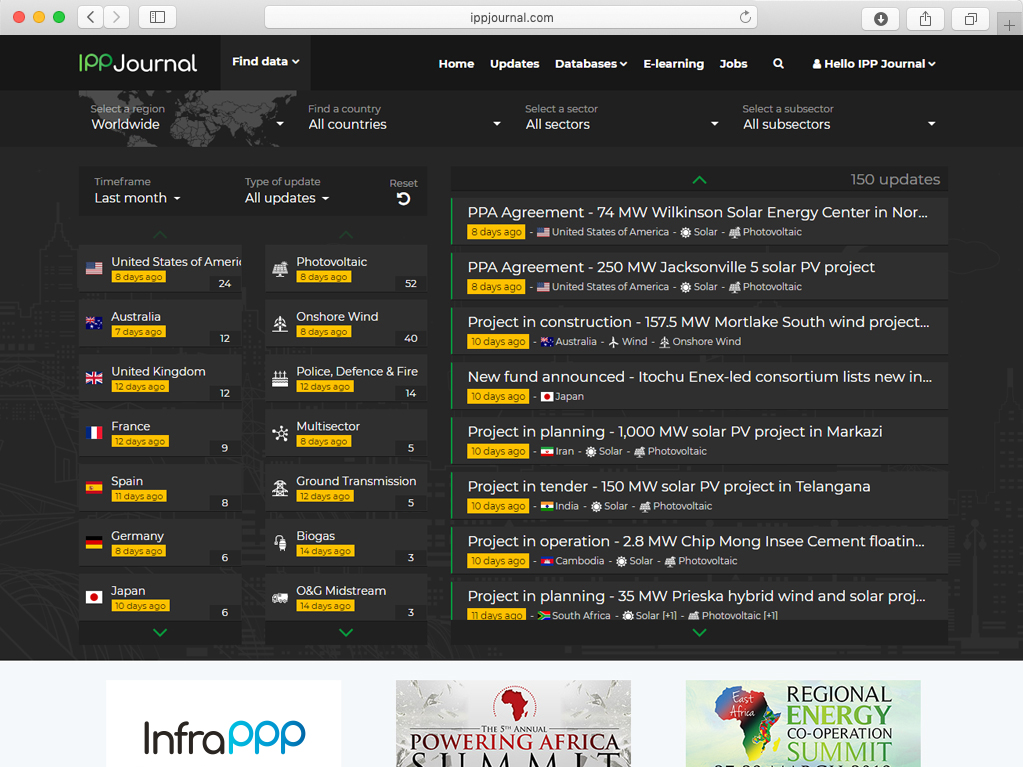Viewport: 1023px width, 767px height.
Task: Click the Onshore Wind turbine icon
Action: pos(280,324)
